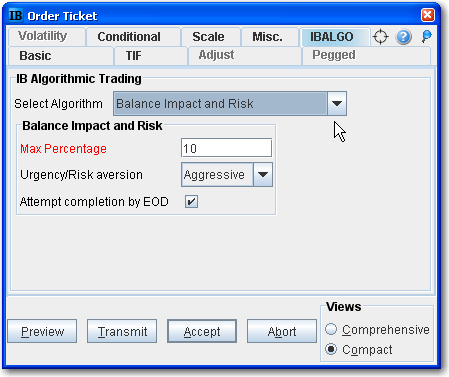Viewport: 449px width, 377px height.
Task: Select the Comprehensive view radio button
Action: pyautogui.click(x=331, y=329)
